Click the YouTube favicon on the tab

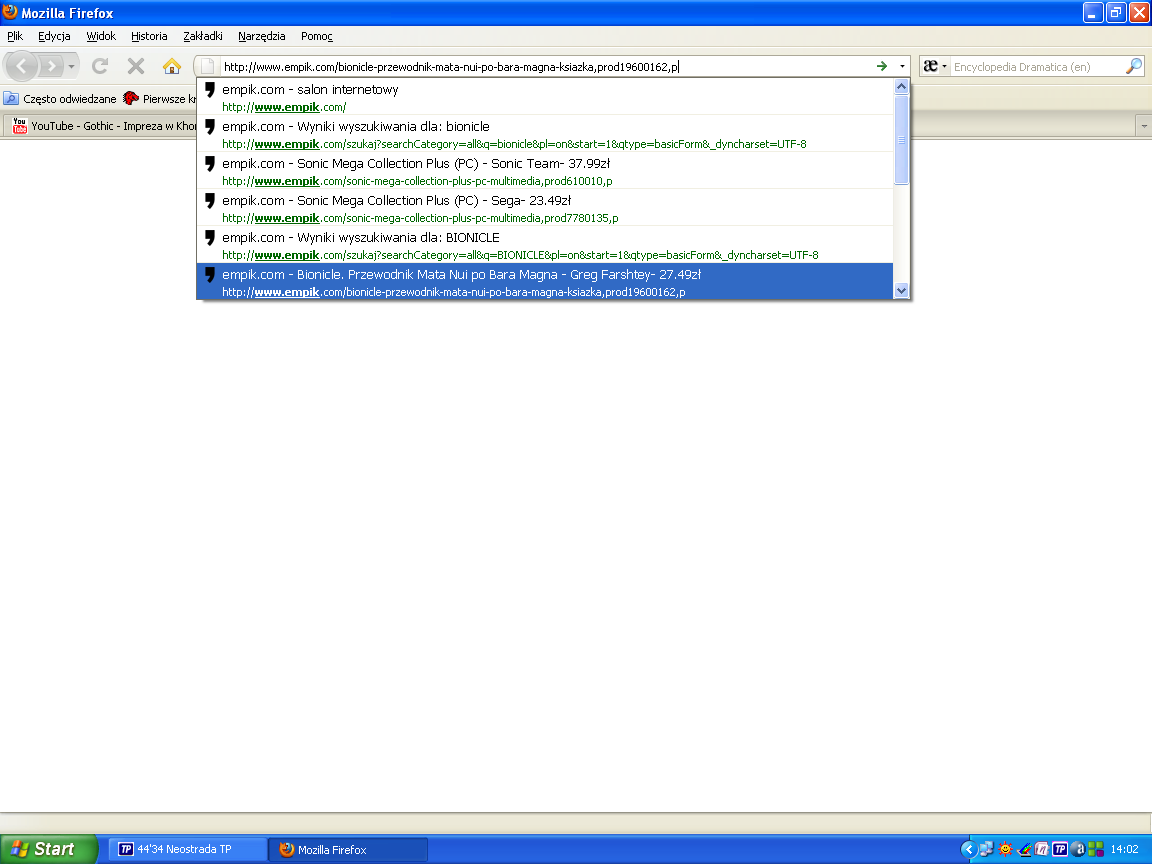tap(20, 126)
